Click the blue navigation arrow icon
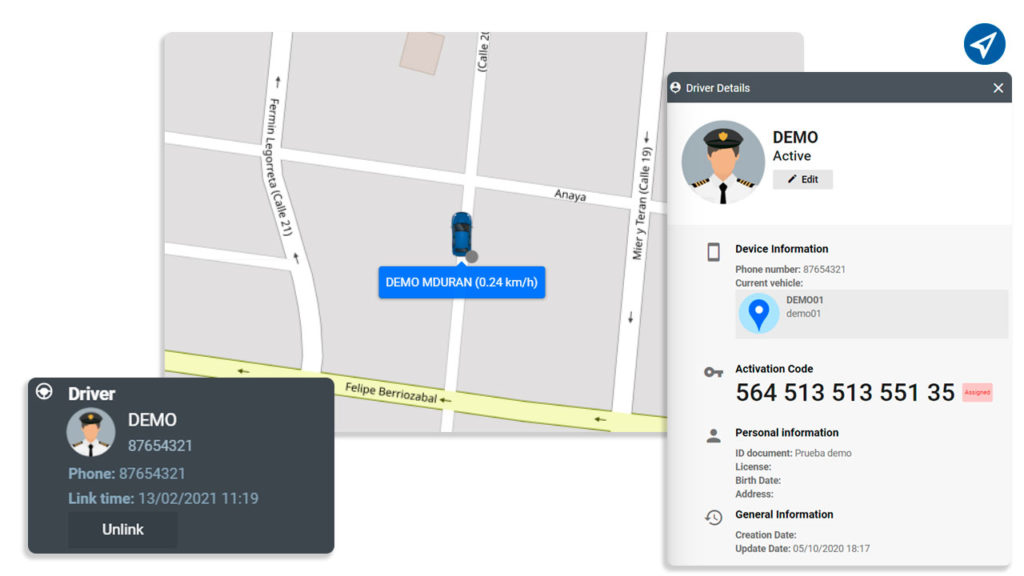The height and width of the screenshot is (576, 1024). click(x=984, y=44)
